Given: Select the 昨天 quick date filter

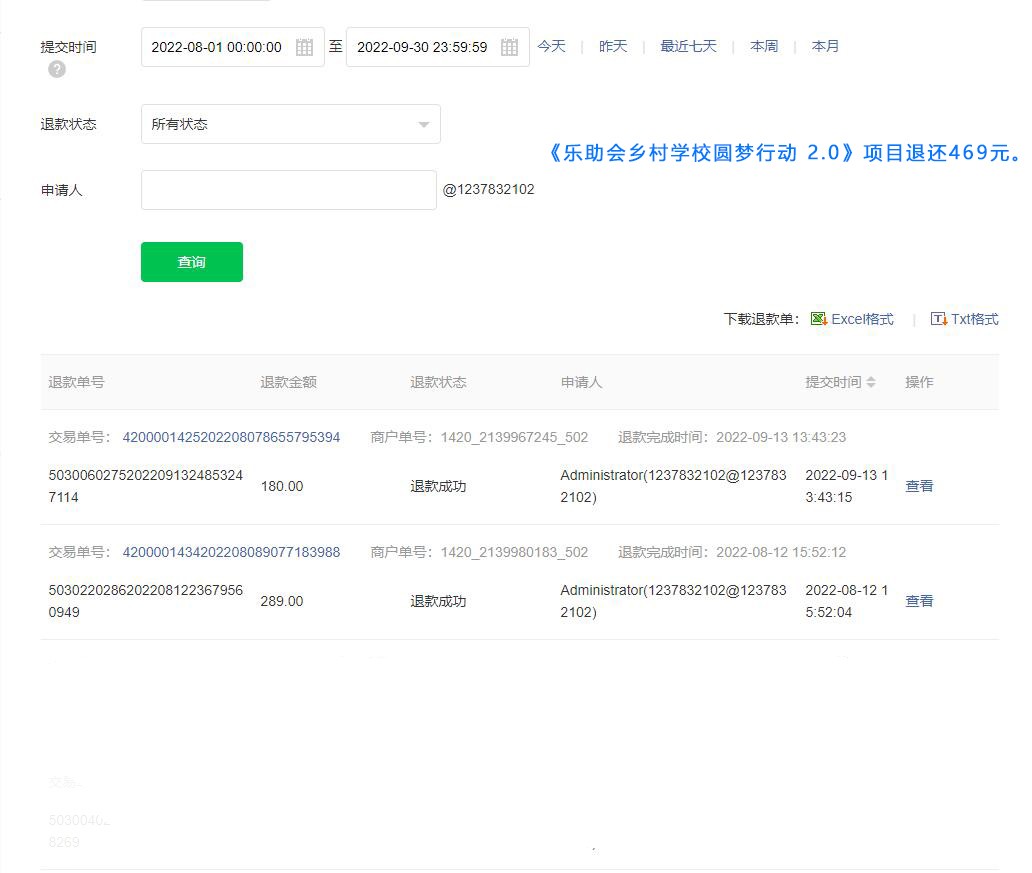Looking at the screenshot, I should point(613,46).
